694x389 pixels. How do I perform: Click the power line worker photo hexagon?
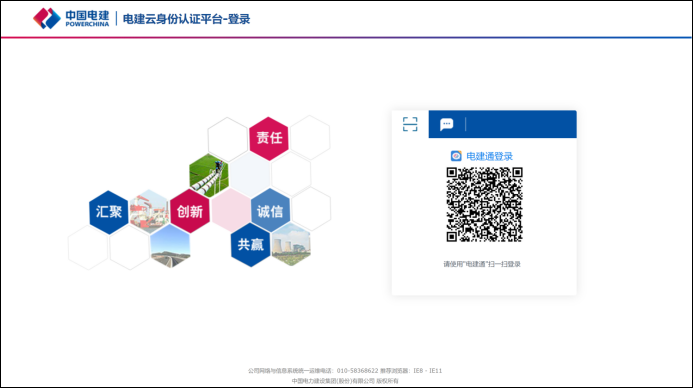pos(209,175)
